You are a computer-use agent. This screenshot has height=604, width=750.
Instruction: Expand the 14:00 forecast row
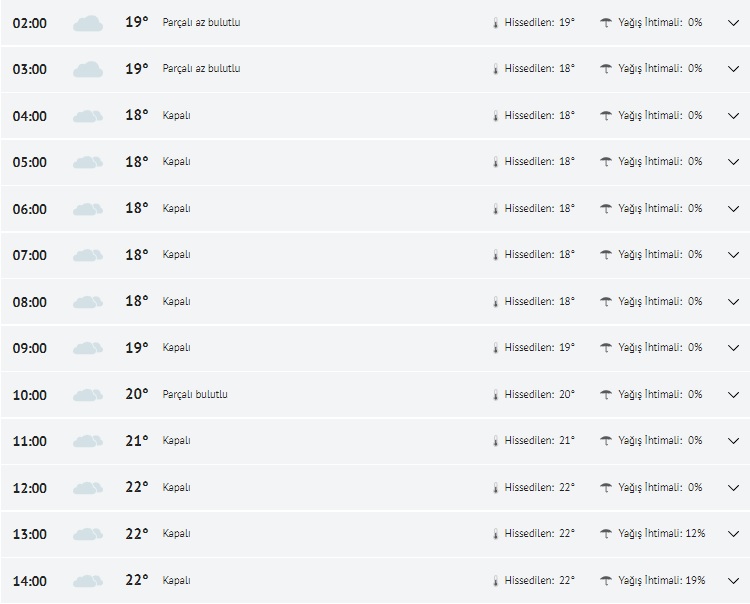click(733, 581)
